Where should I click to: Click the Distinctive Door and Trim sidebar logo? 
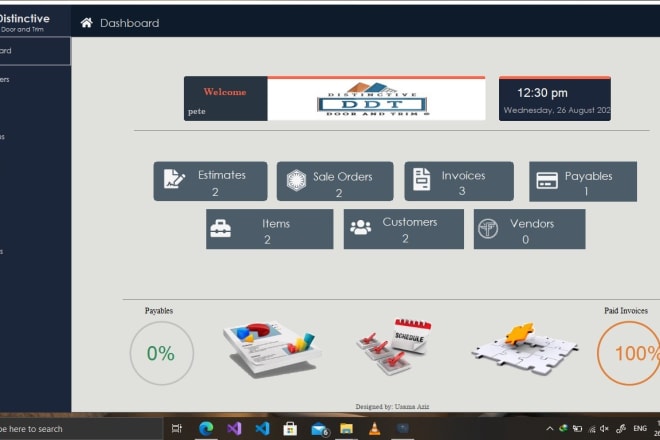click(25, 22)
